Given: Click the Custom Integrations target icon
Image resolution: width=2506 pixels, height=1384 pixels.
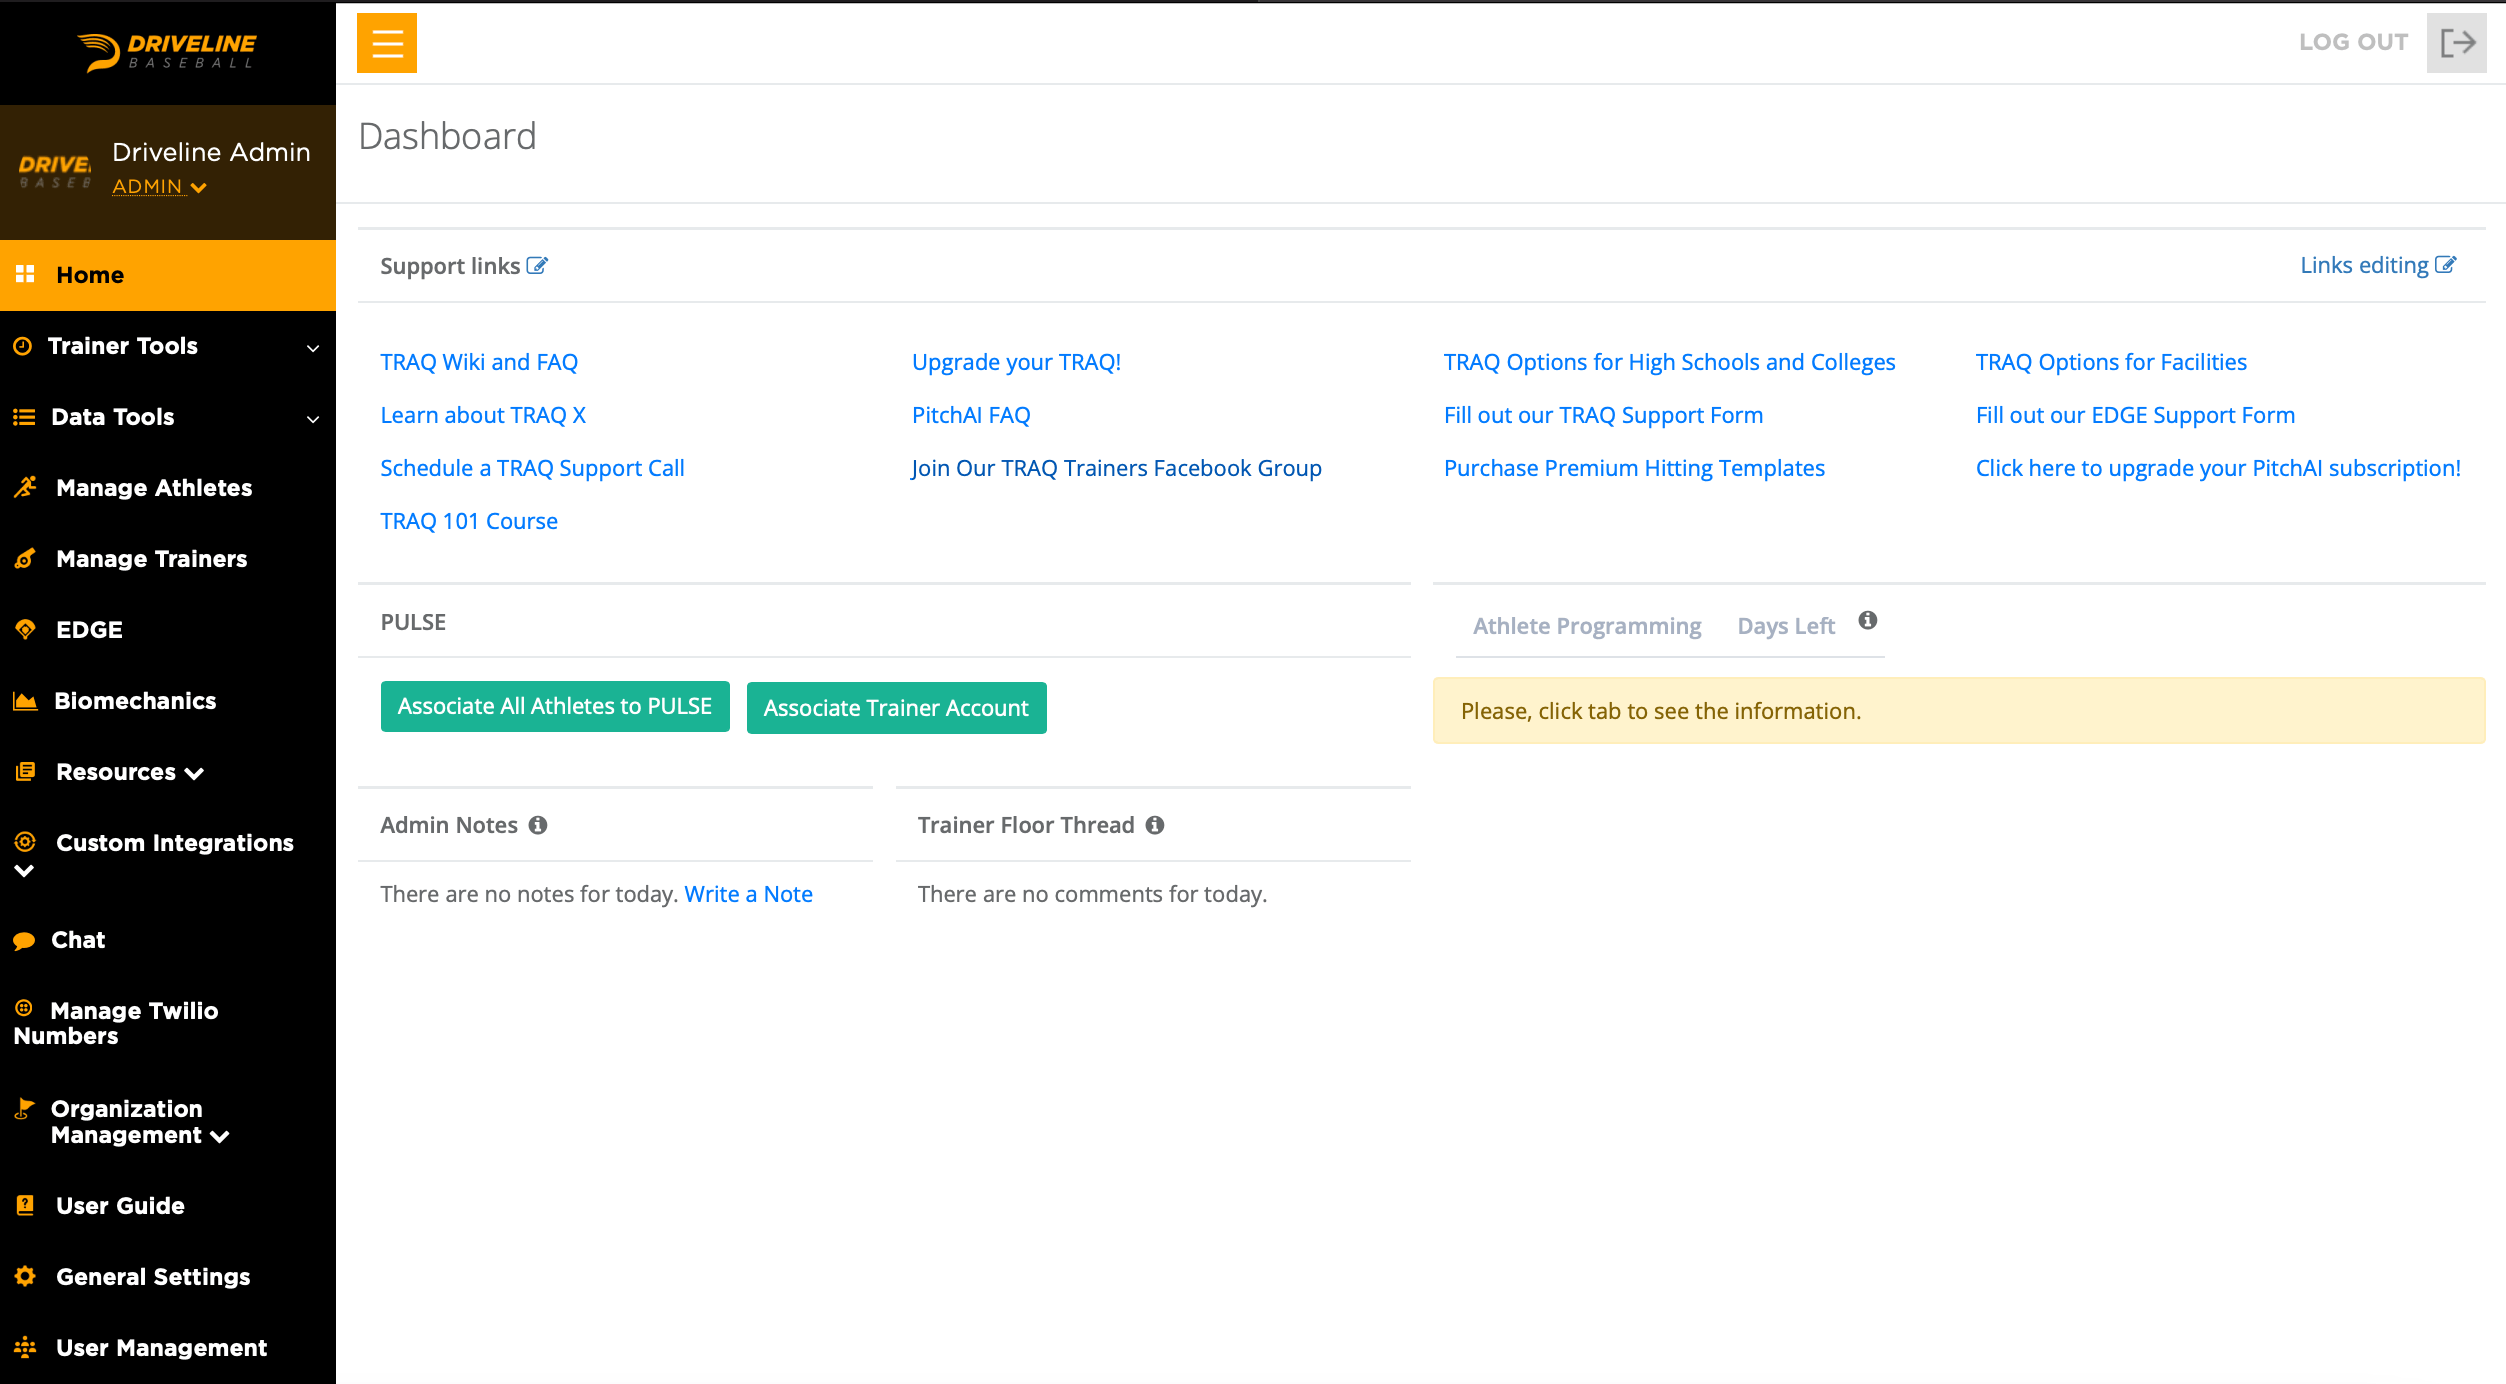Looking at the screenshot, I should click(x=25, y=841).
